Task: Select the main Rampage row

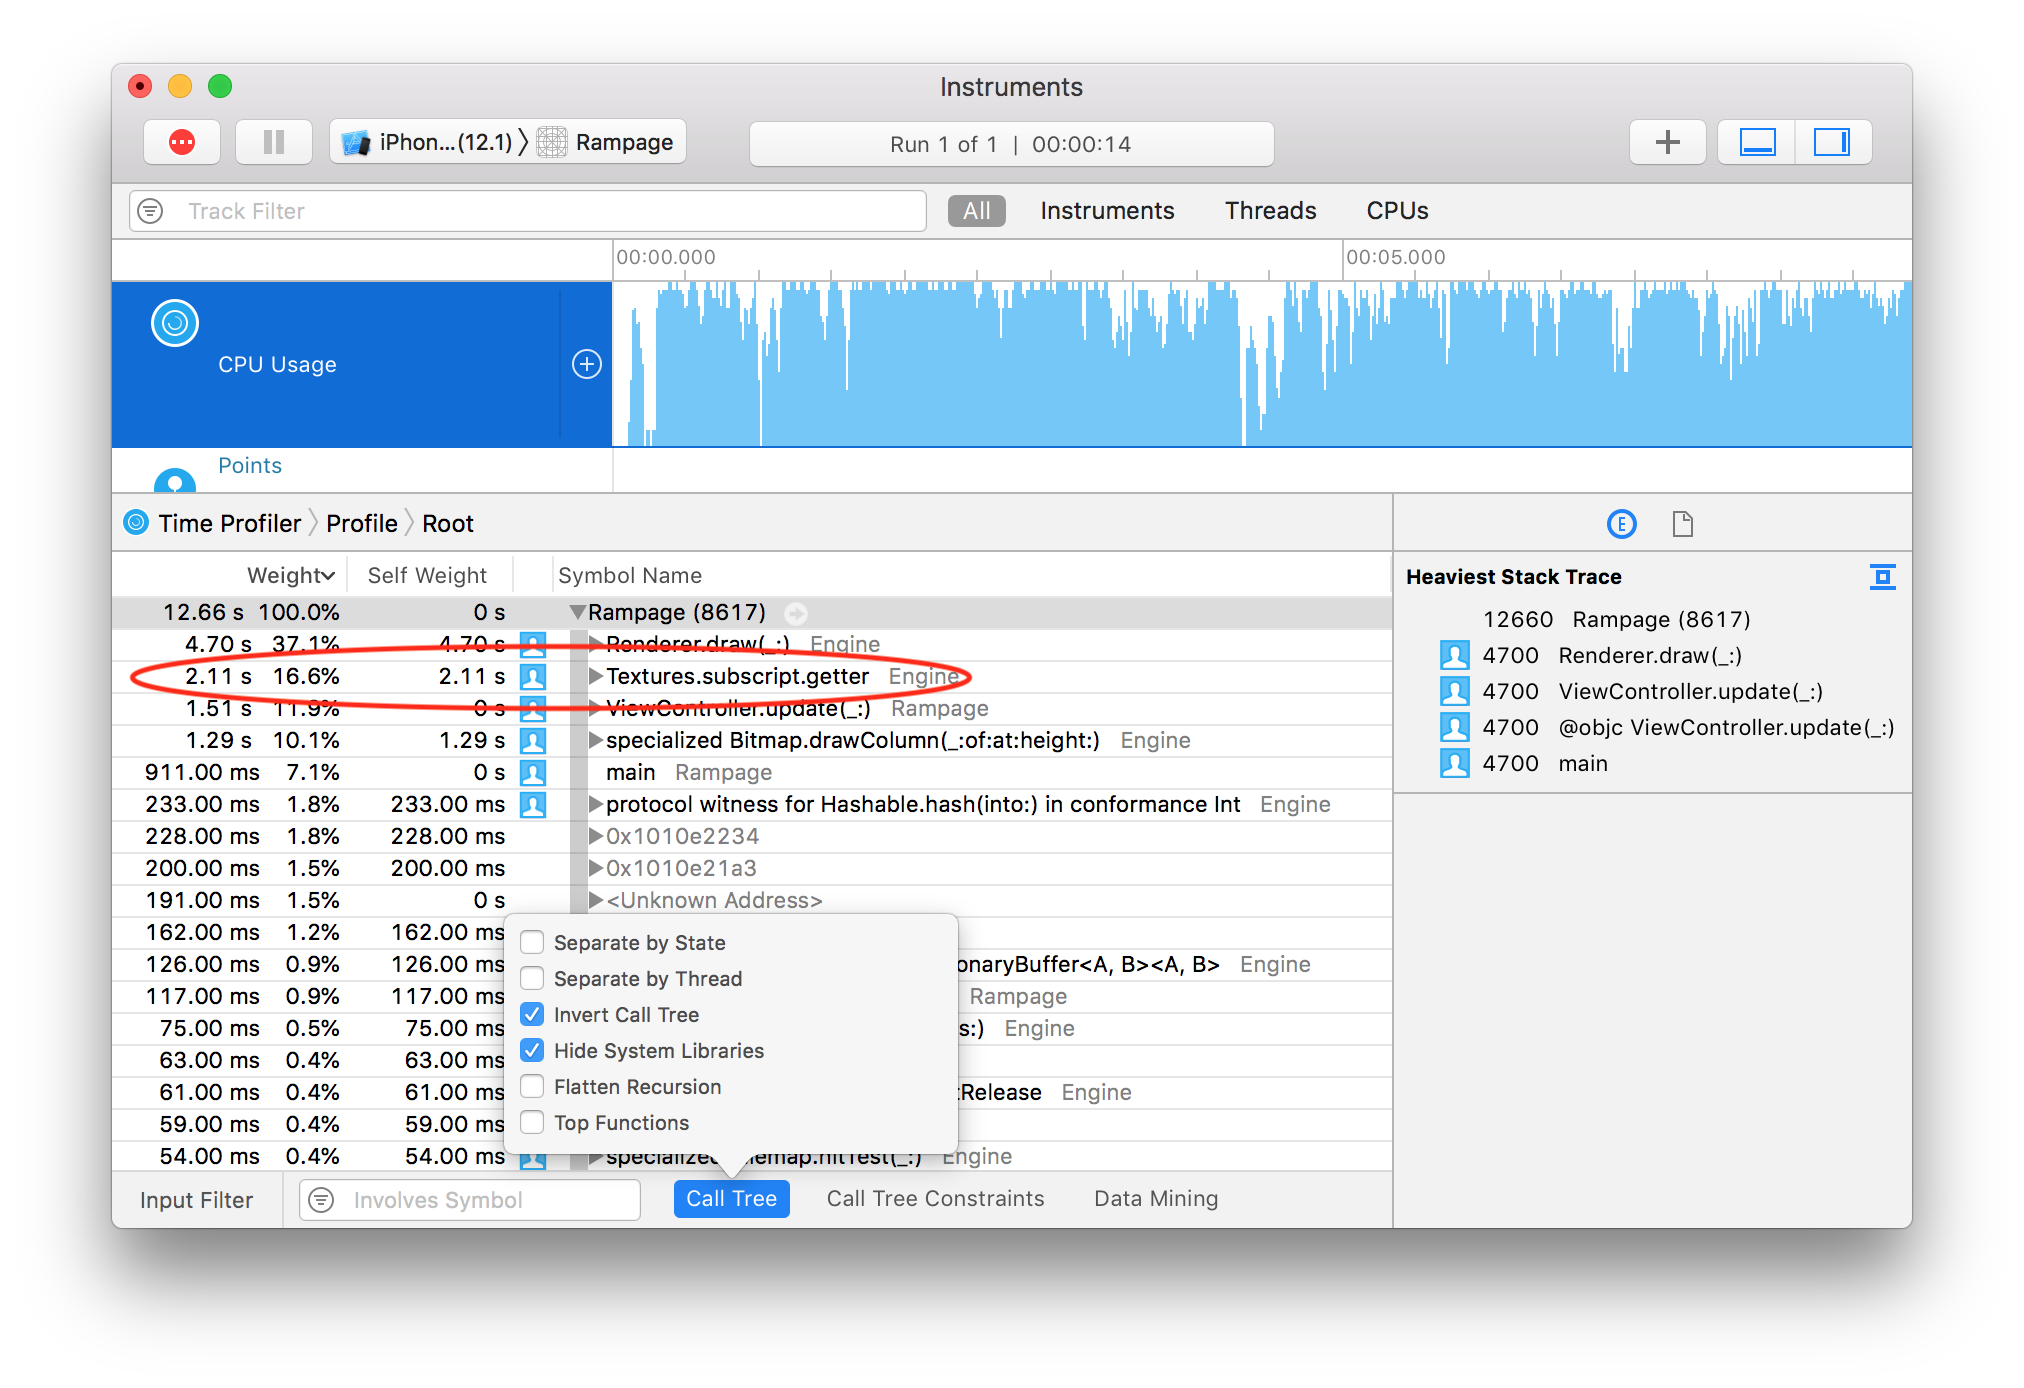Action: tap(751, 772)
